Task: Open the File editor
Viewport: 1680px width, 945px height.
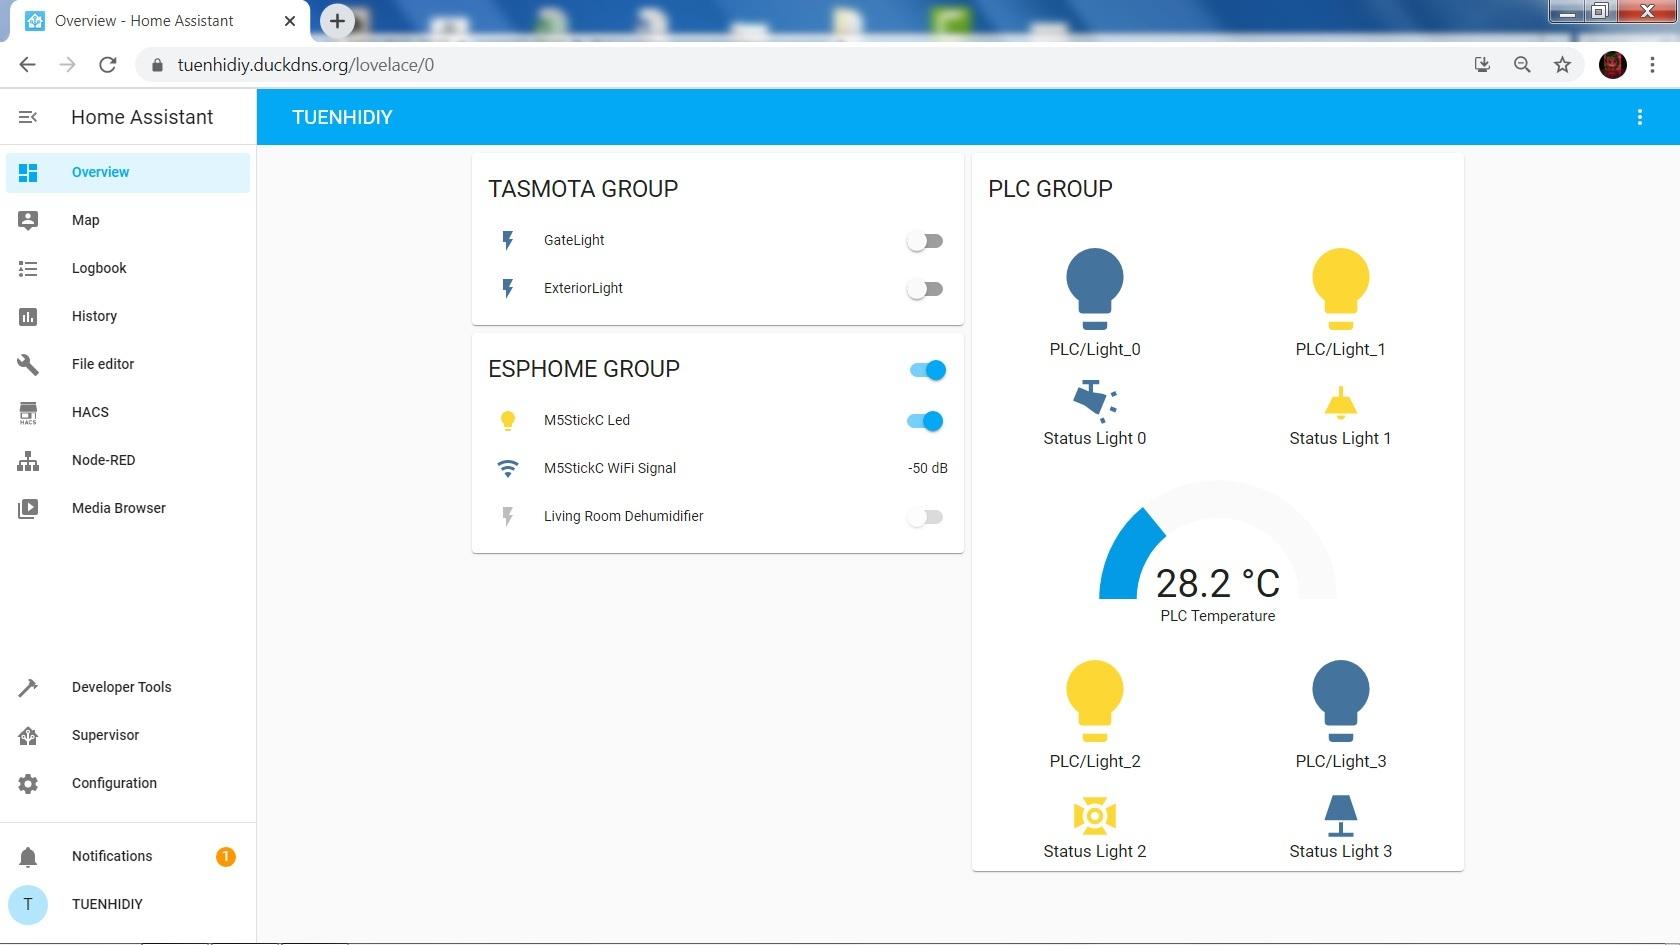Action: point(128,364)
